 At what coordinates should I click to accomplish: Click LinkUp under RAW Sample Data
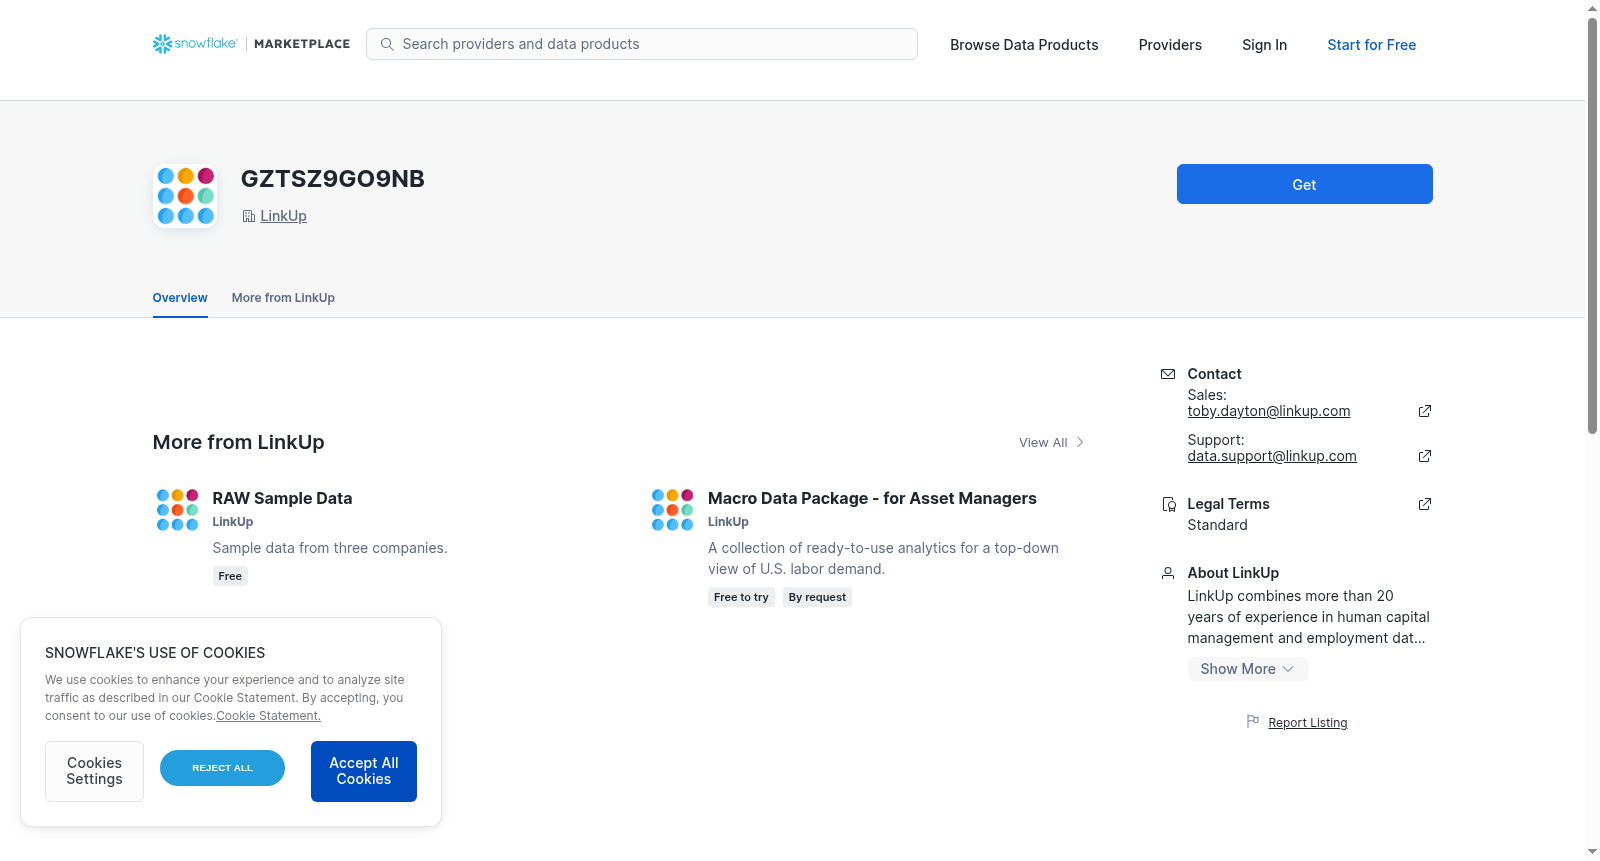(x=232, y=522)
